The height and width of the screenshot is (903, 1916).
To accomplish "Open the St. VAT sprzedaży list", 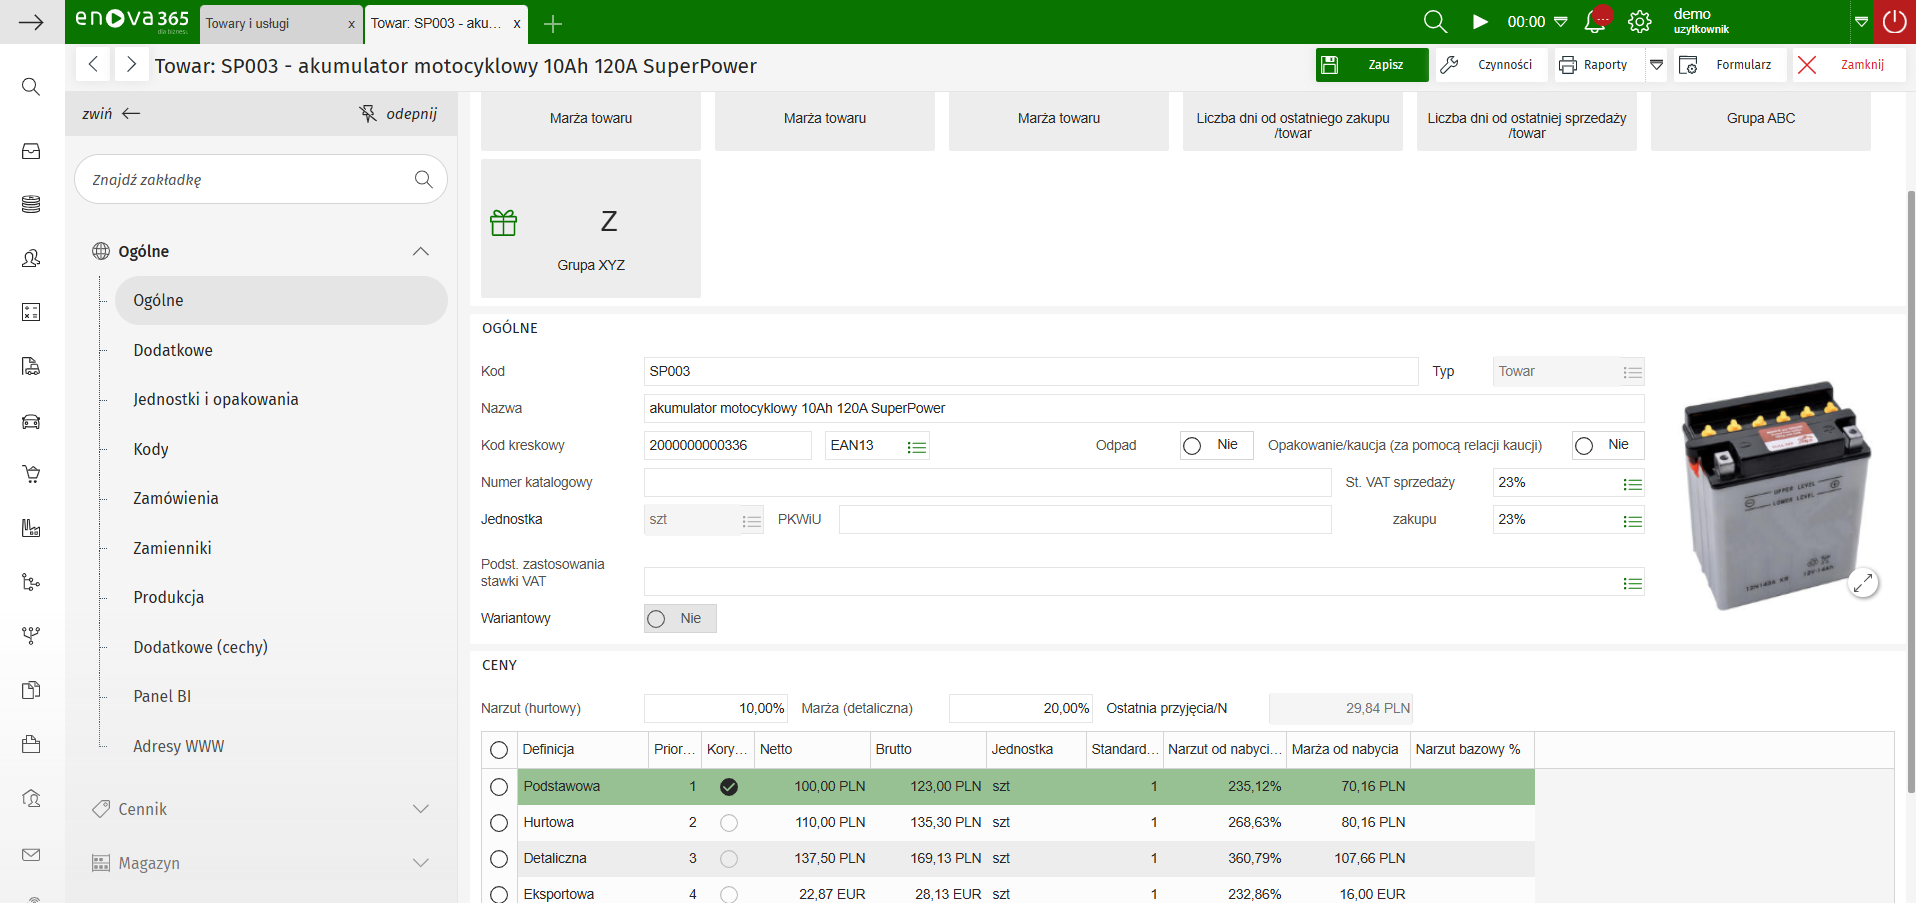I will (x=1632, y=484).
